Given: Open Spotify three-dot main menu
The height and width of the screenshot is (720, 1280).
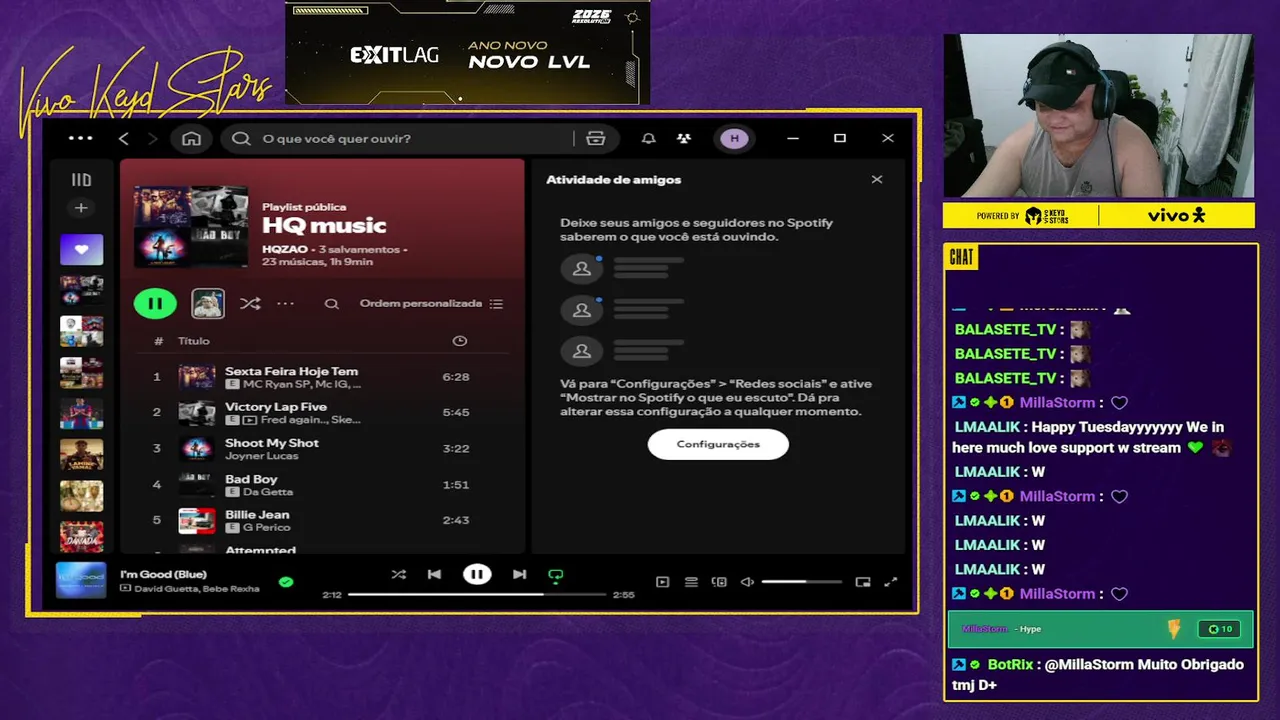Looking at the screenshot, I should 80,138.
